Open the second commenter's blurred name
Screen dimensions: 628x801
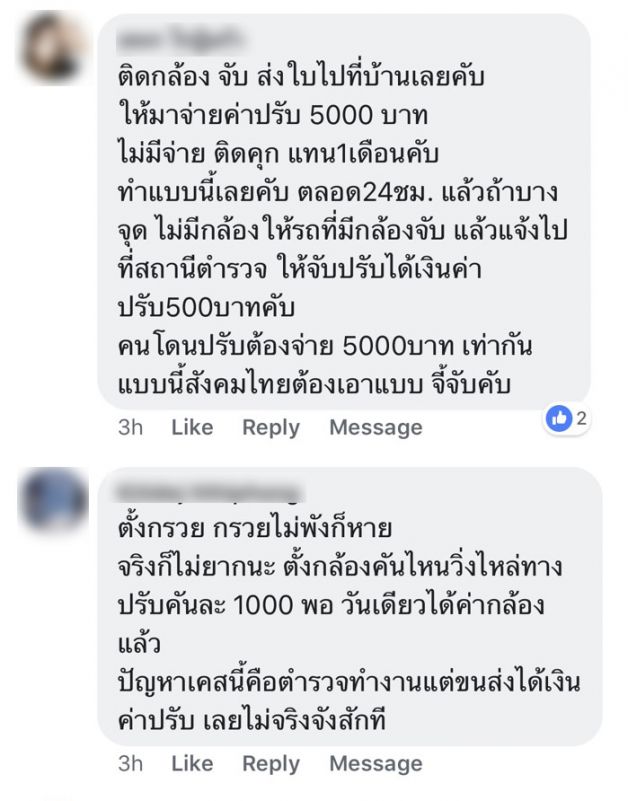point(208,492)
